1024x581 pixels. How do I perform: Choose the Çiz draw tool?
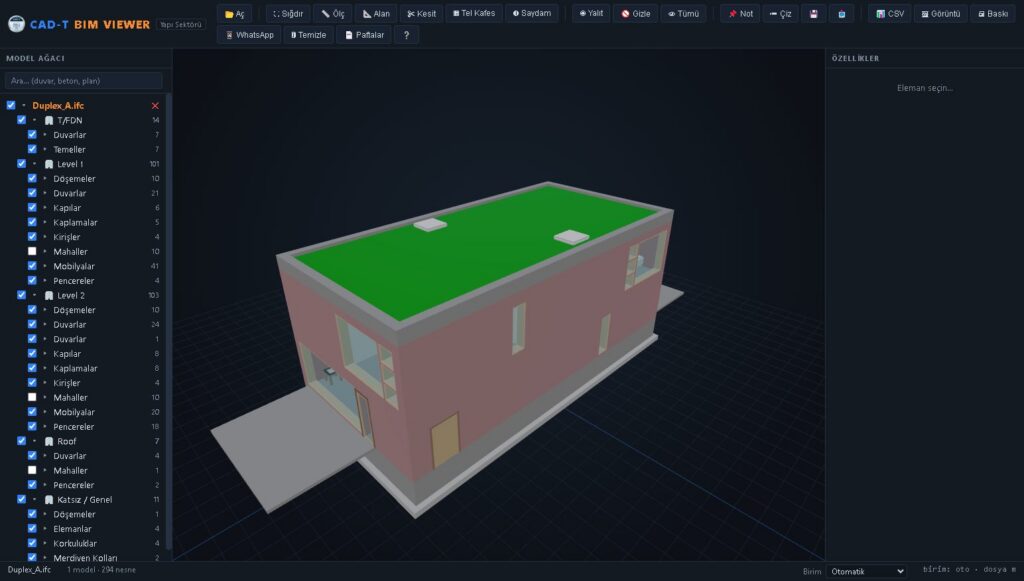click(780, 14)
